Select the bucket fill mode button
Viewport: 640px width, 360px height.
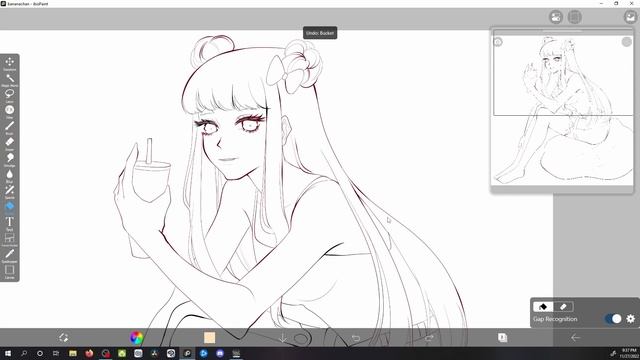pyautogui.click(x=543, y=307)
